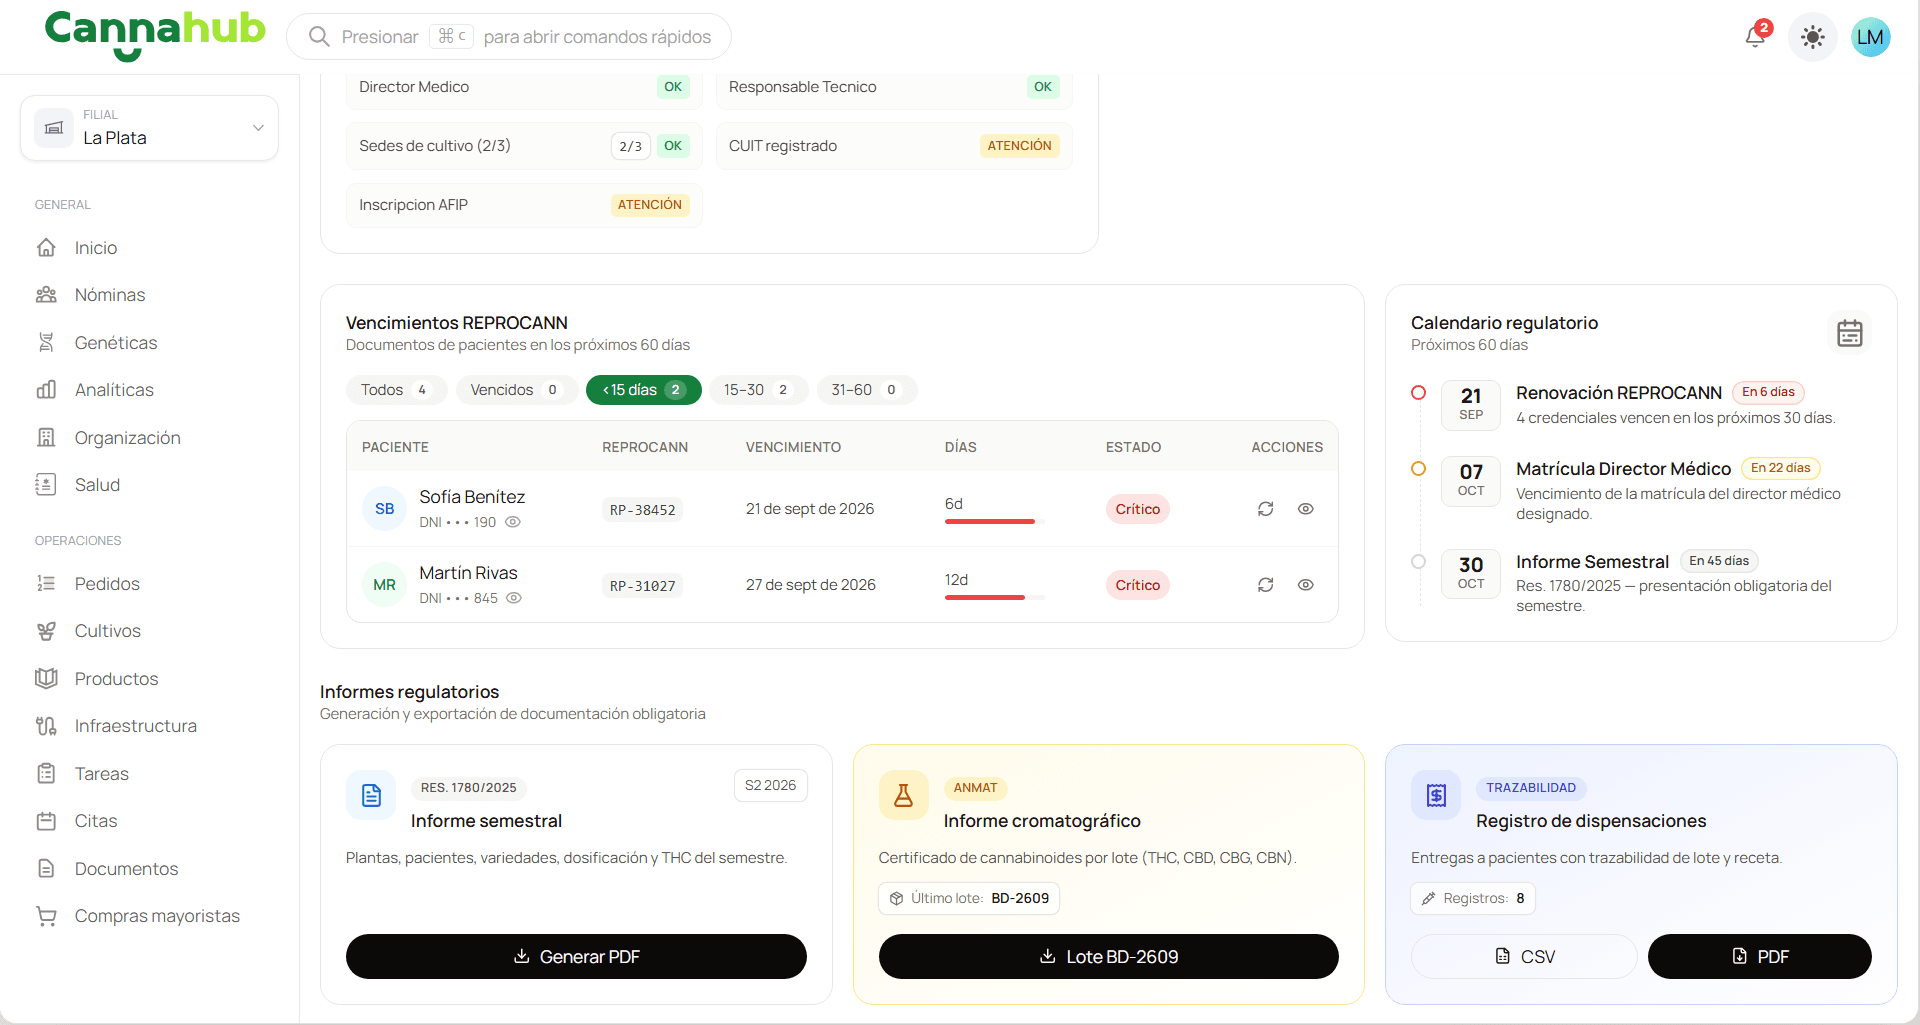
Task: Click the Citas calendar icon
Action: click(x=46, y=821)
